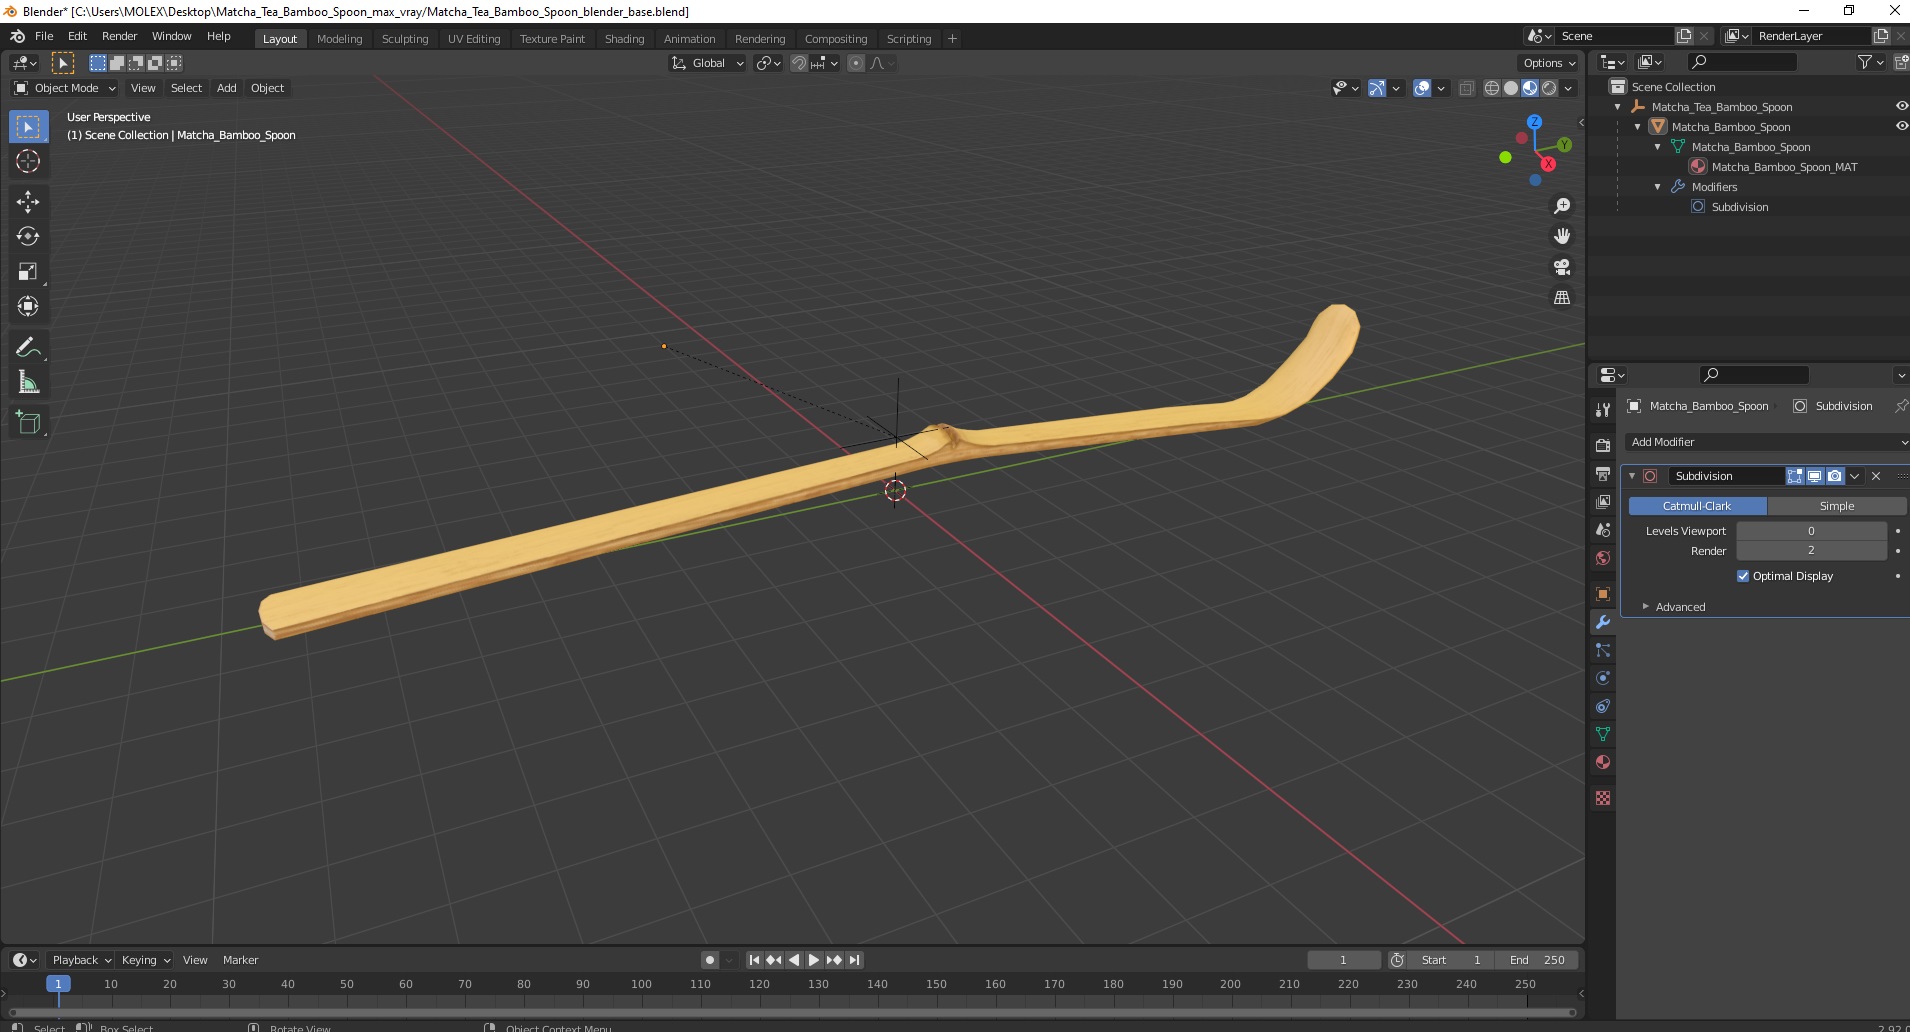
Task: Toggle modifier viewport display button
Action: 1814,476
